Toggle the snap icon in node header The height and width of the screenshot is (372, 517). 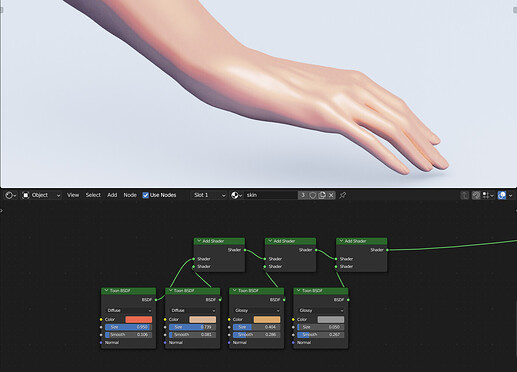pyautogui.click(x=476, y=195)
